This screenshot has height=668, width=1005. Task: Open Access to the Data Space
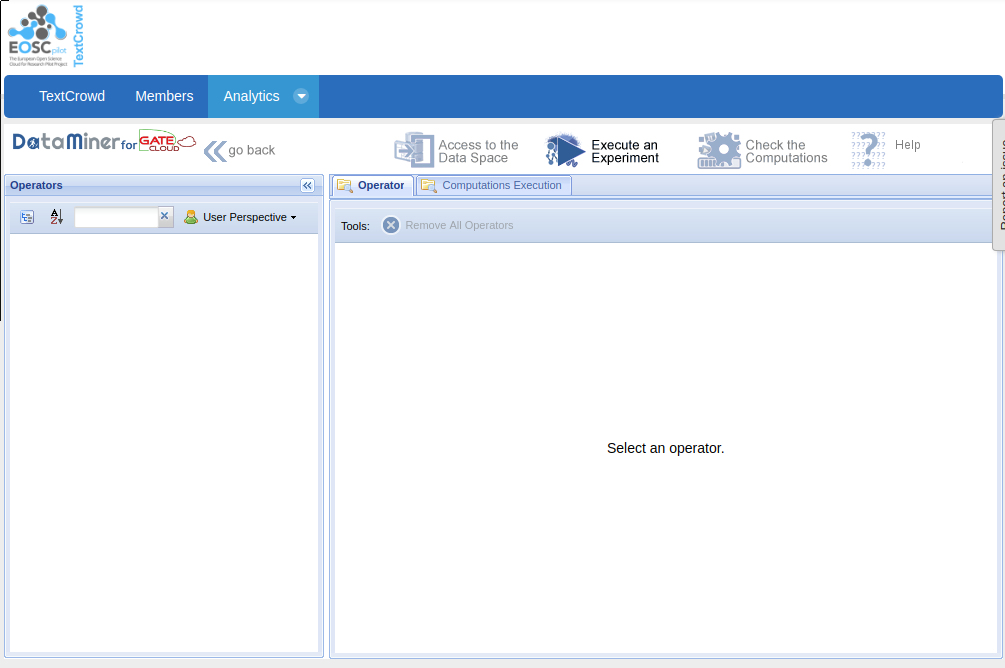pos(478,151)
